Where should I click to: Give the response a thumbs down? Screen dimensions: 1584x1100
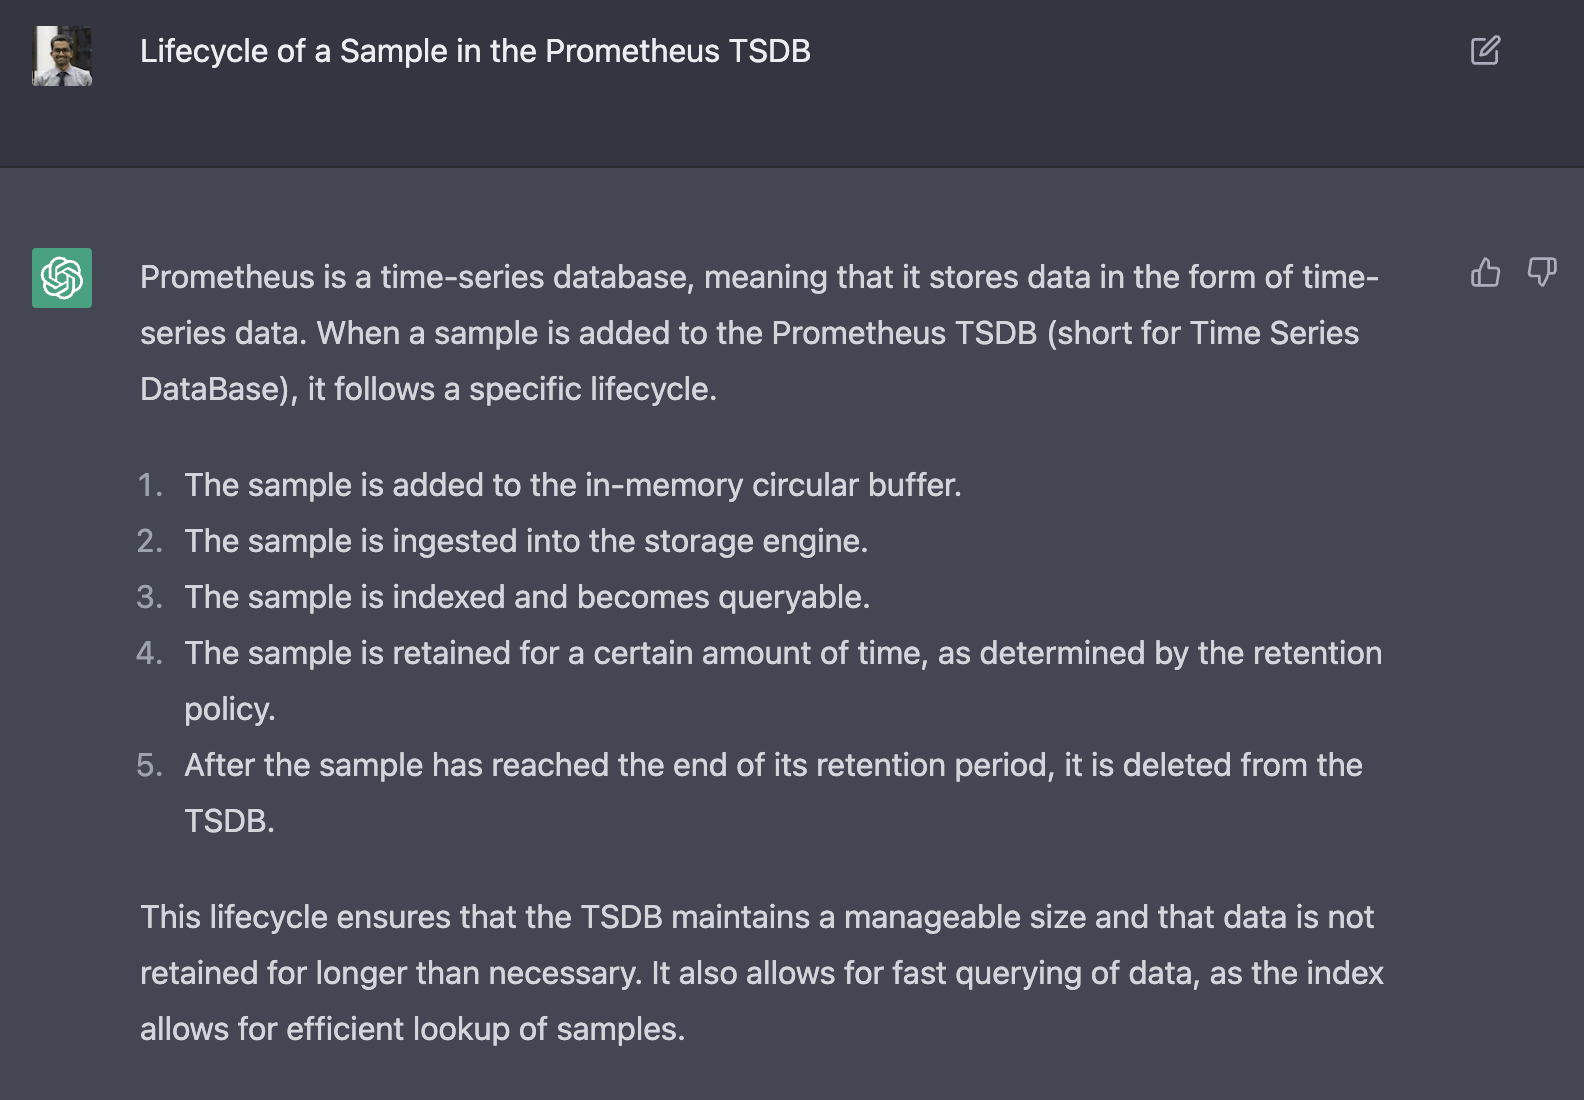pos(1541,272)
